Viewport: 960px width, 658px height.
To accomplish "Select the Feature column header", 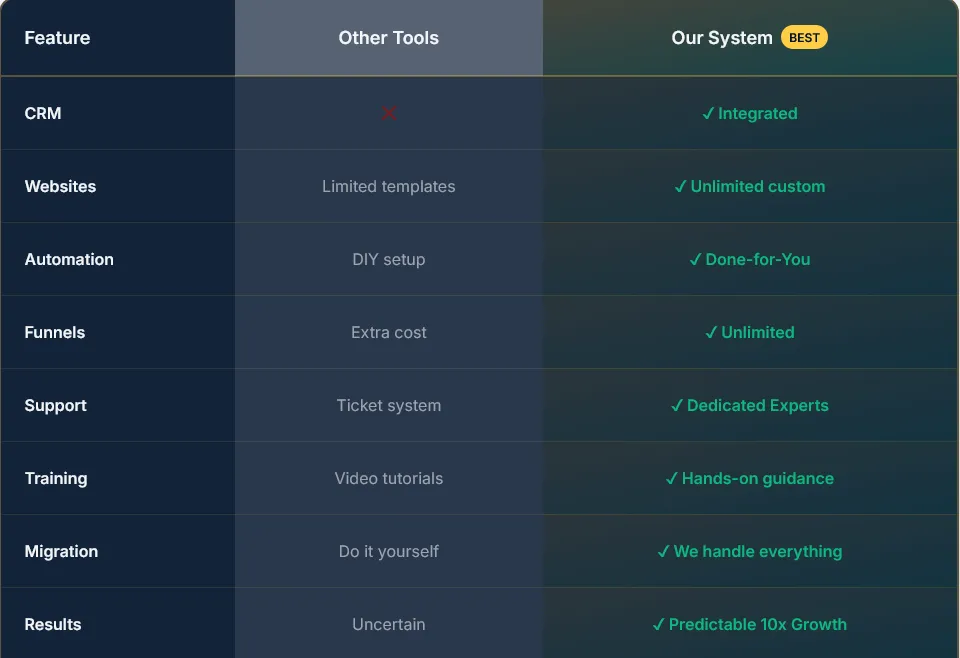I will click(x=57, y=38).
